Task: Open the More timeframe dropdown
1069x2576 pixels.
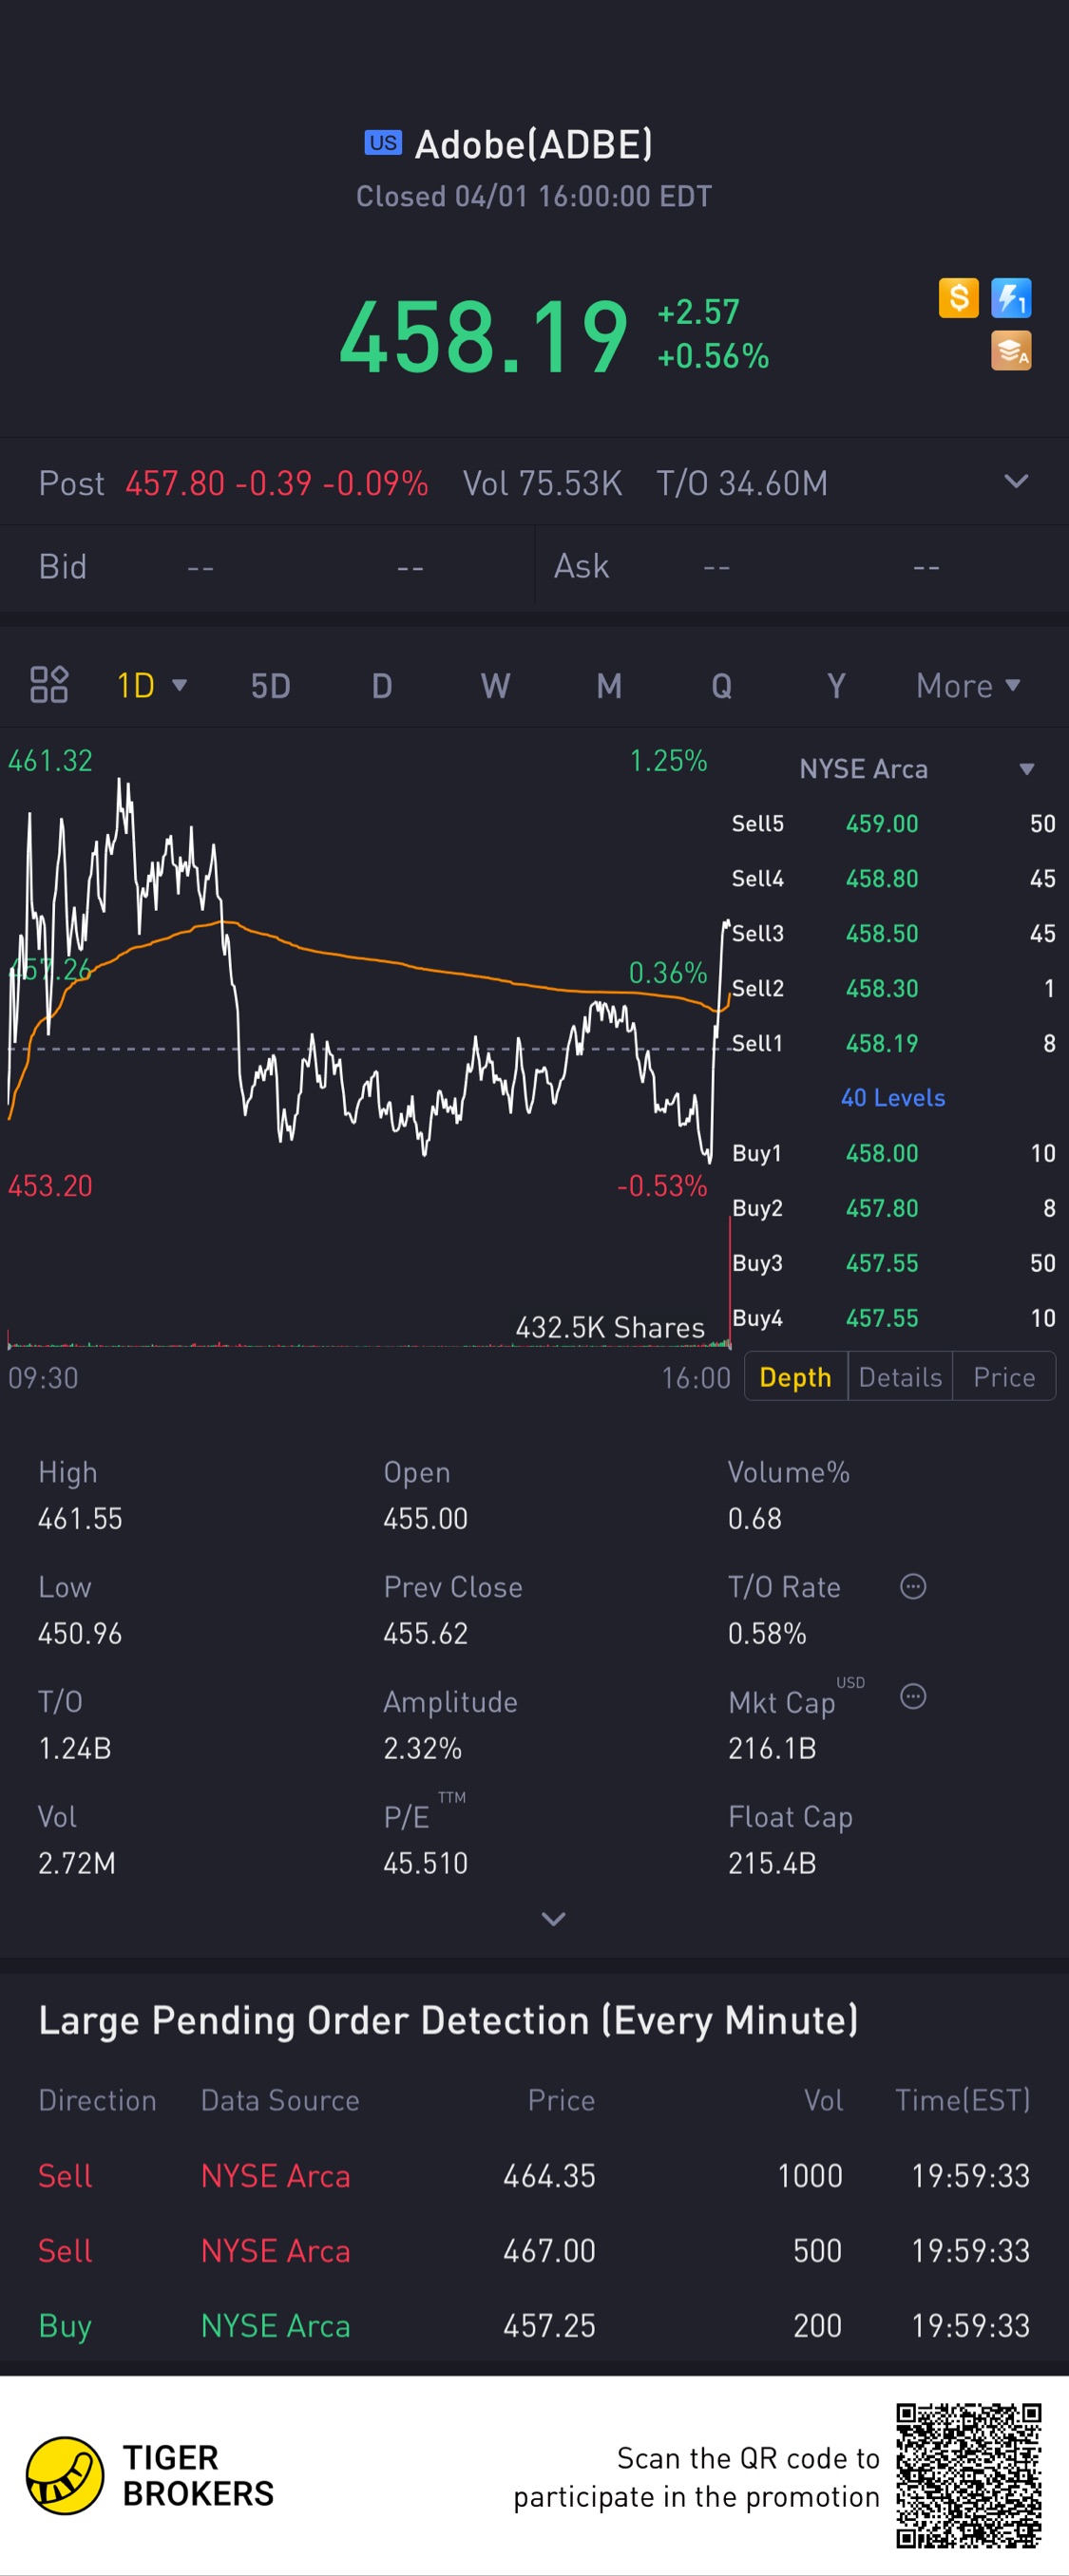Action: click(x=968, y=686)
